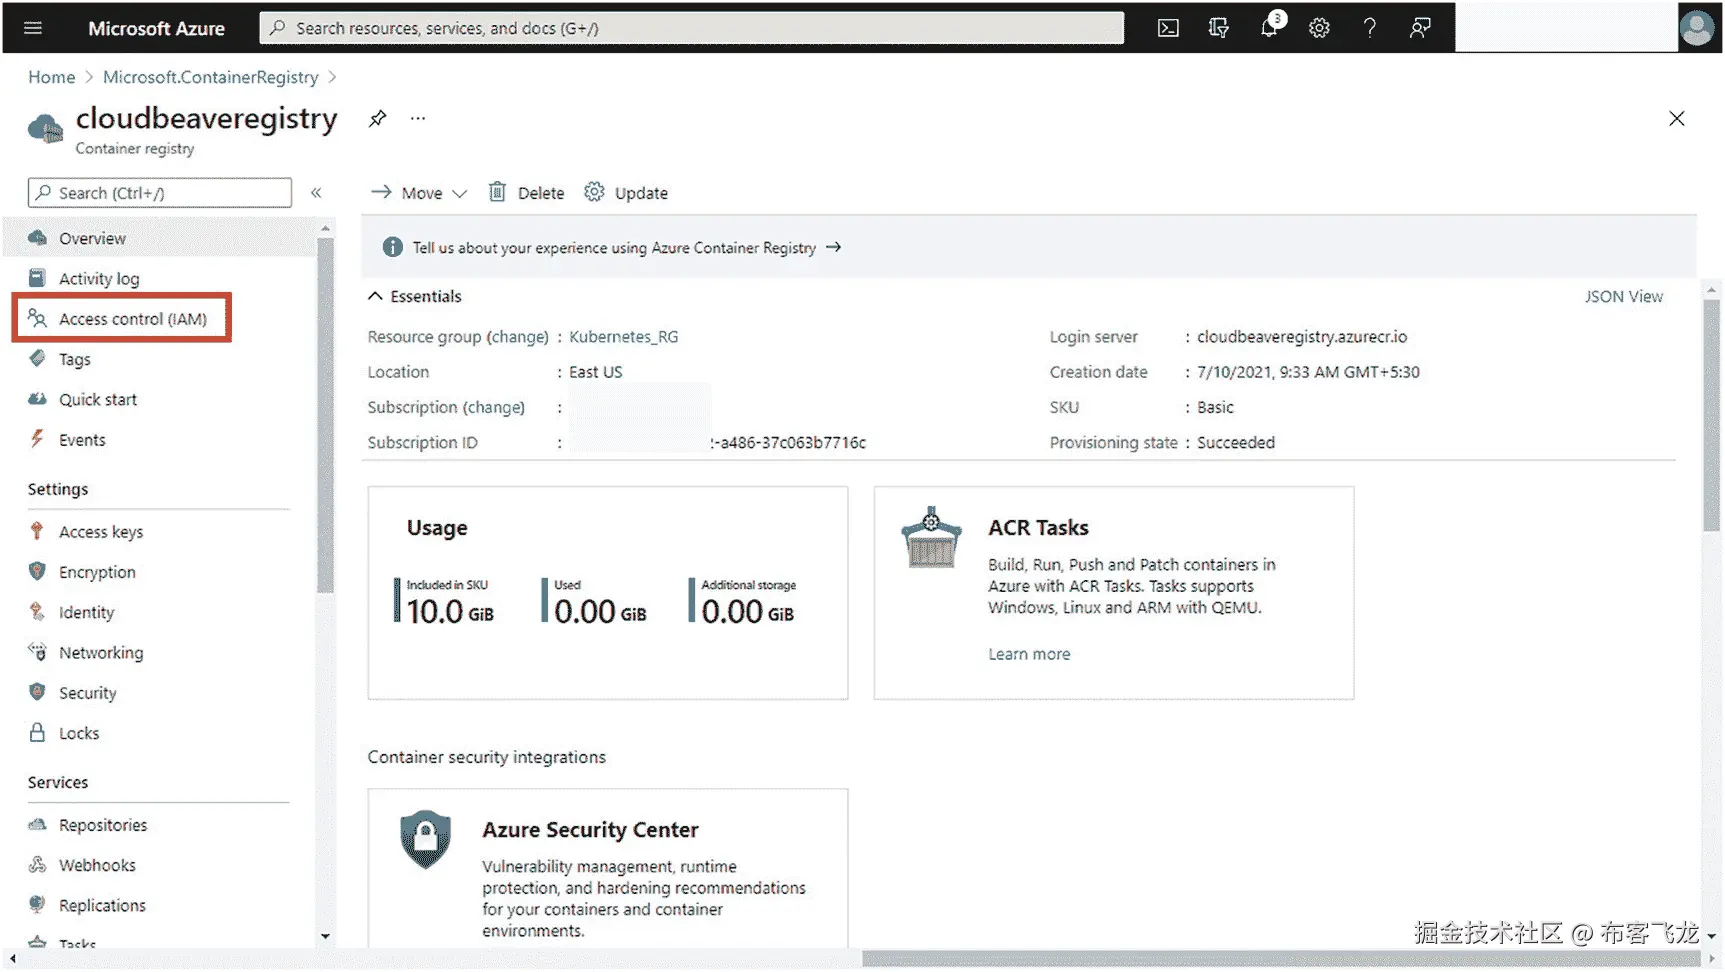Pin cloudbeaveregistry to dashboard
Image resolution: width=1725 pixels, height=972 pixels.
click(x=377, y=119)
